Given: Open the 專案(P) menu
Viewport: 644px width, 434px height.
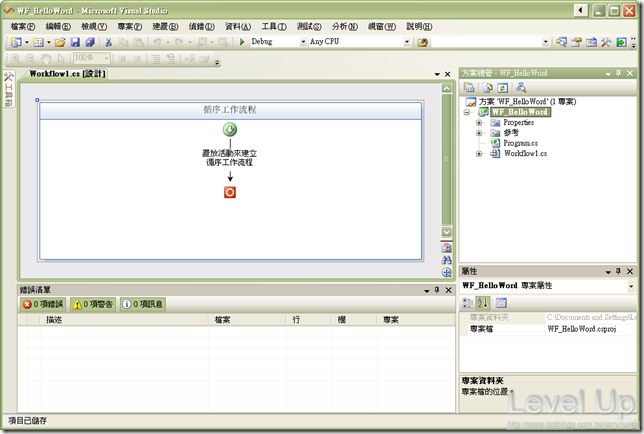Looking at the screenshot, I should coord(130,27).
